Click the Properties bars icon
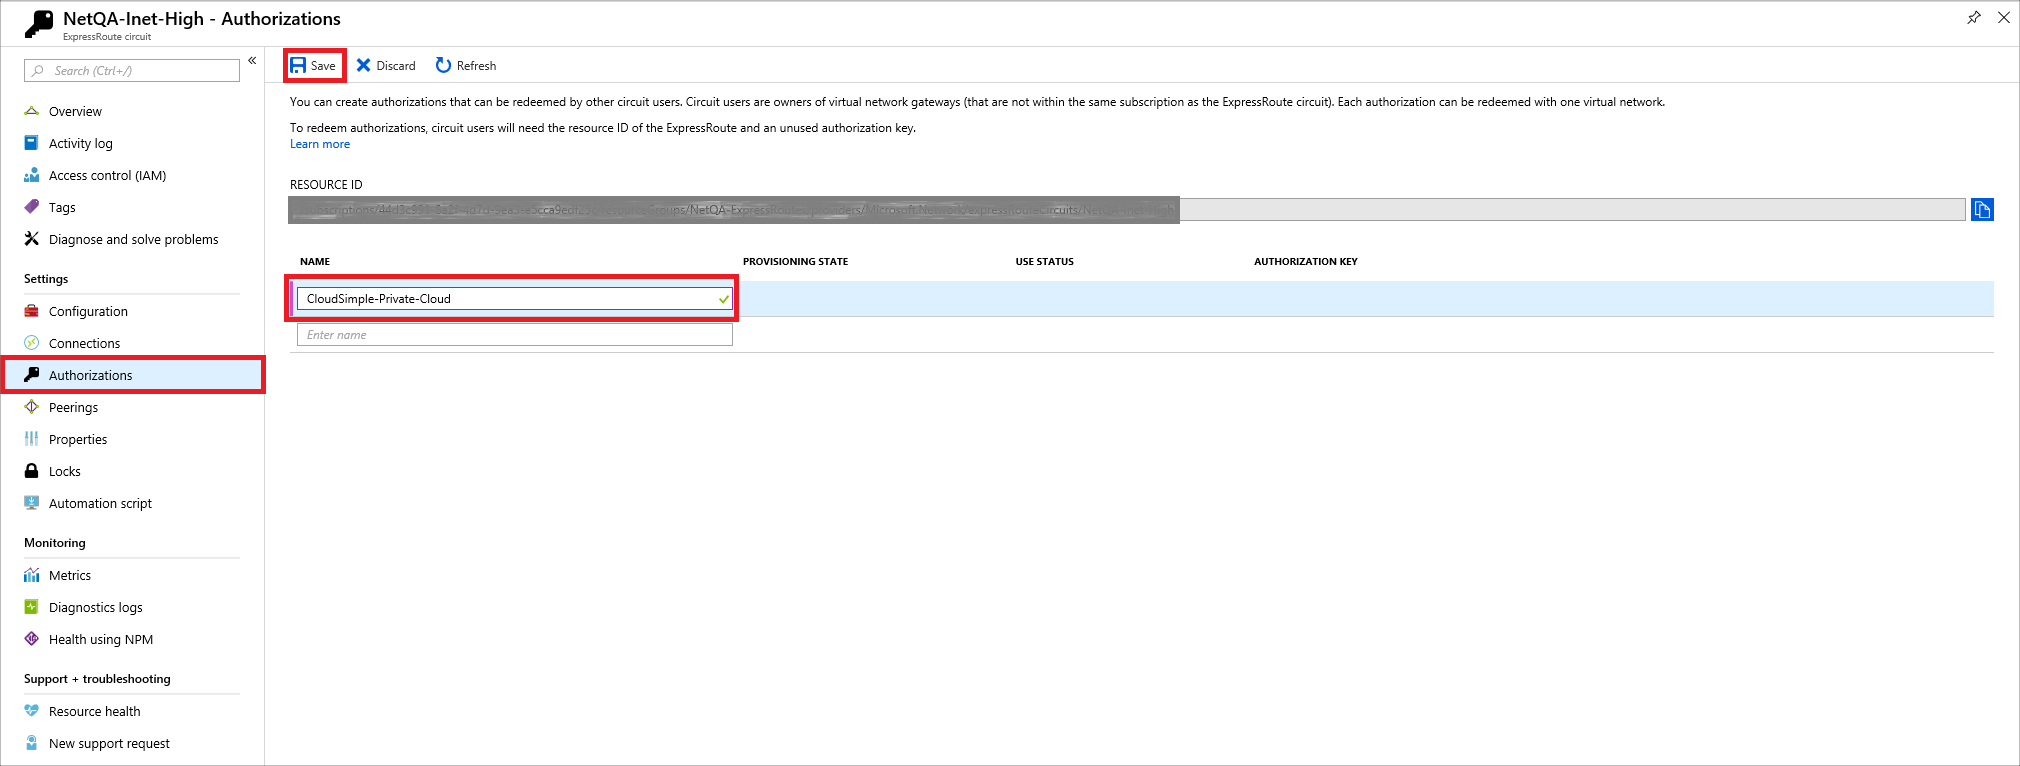Screen dimensions: 2020x766 click(32, 439)
